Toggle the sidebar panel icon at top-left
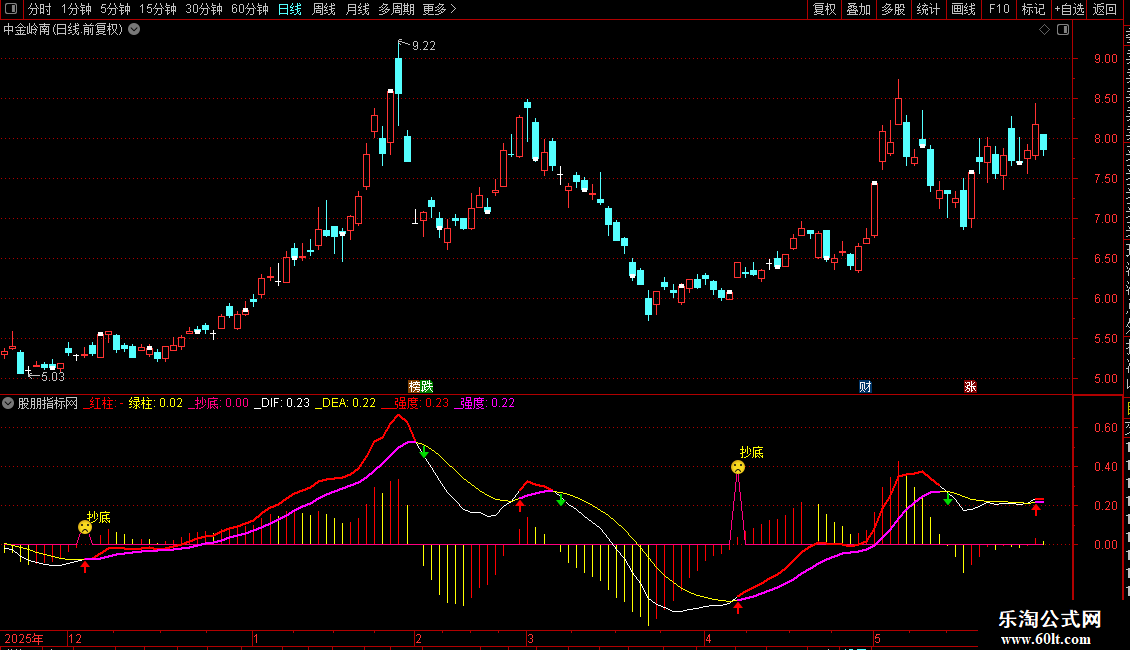Viewport: 1130px width, 650px height. (11, 9)
